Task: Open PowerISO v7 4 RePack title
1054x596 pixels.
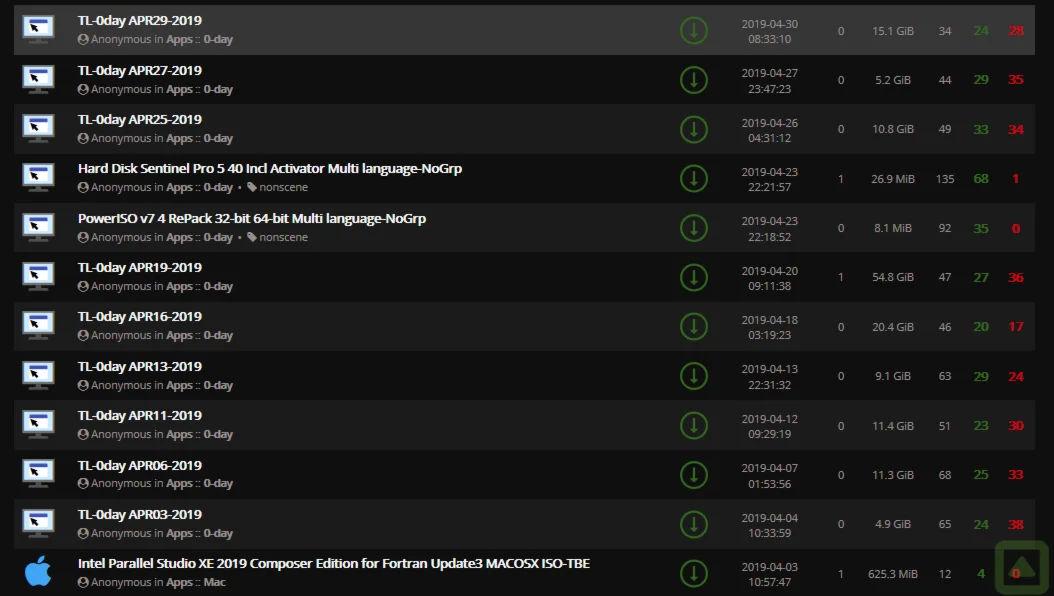Action: (x=252, y=218)
